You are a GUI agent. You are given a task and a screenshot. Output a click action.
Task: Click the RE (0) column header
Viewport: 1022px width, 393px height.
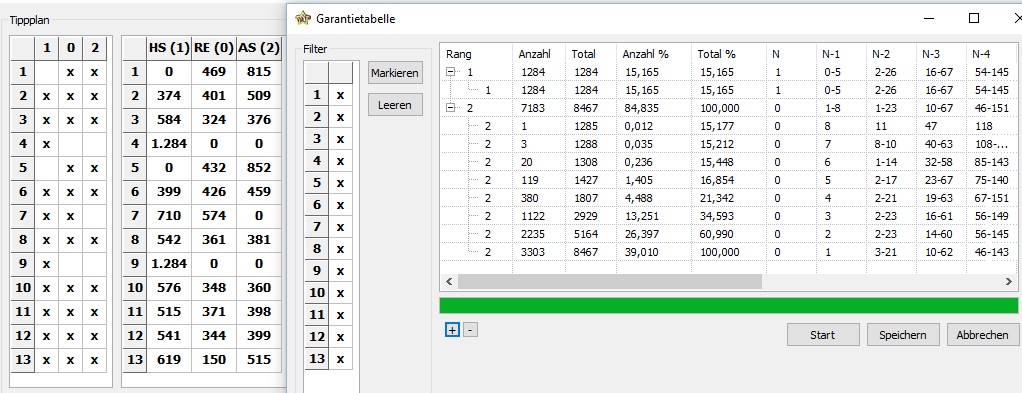[213, 48]
